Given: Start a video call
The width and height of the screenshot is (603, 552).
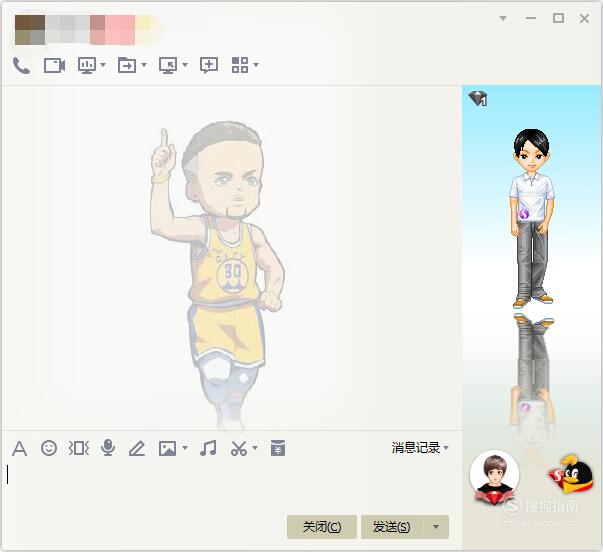Looking at the screenshot, I should pyautogui.click(x=54, y=65).
